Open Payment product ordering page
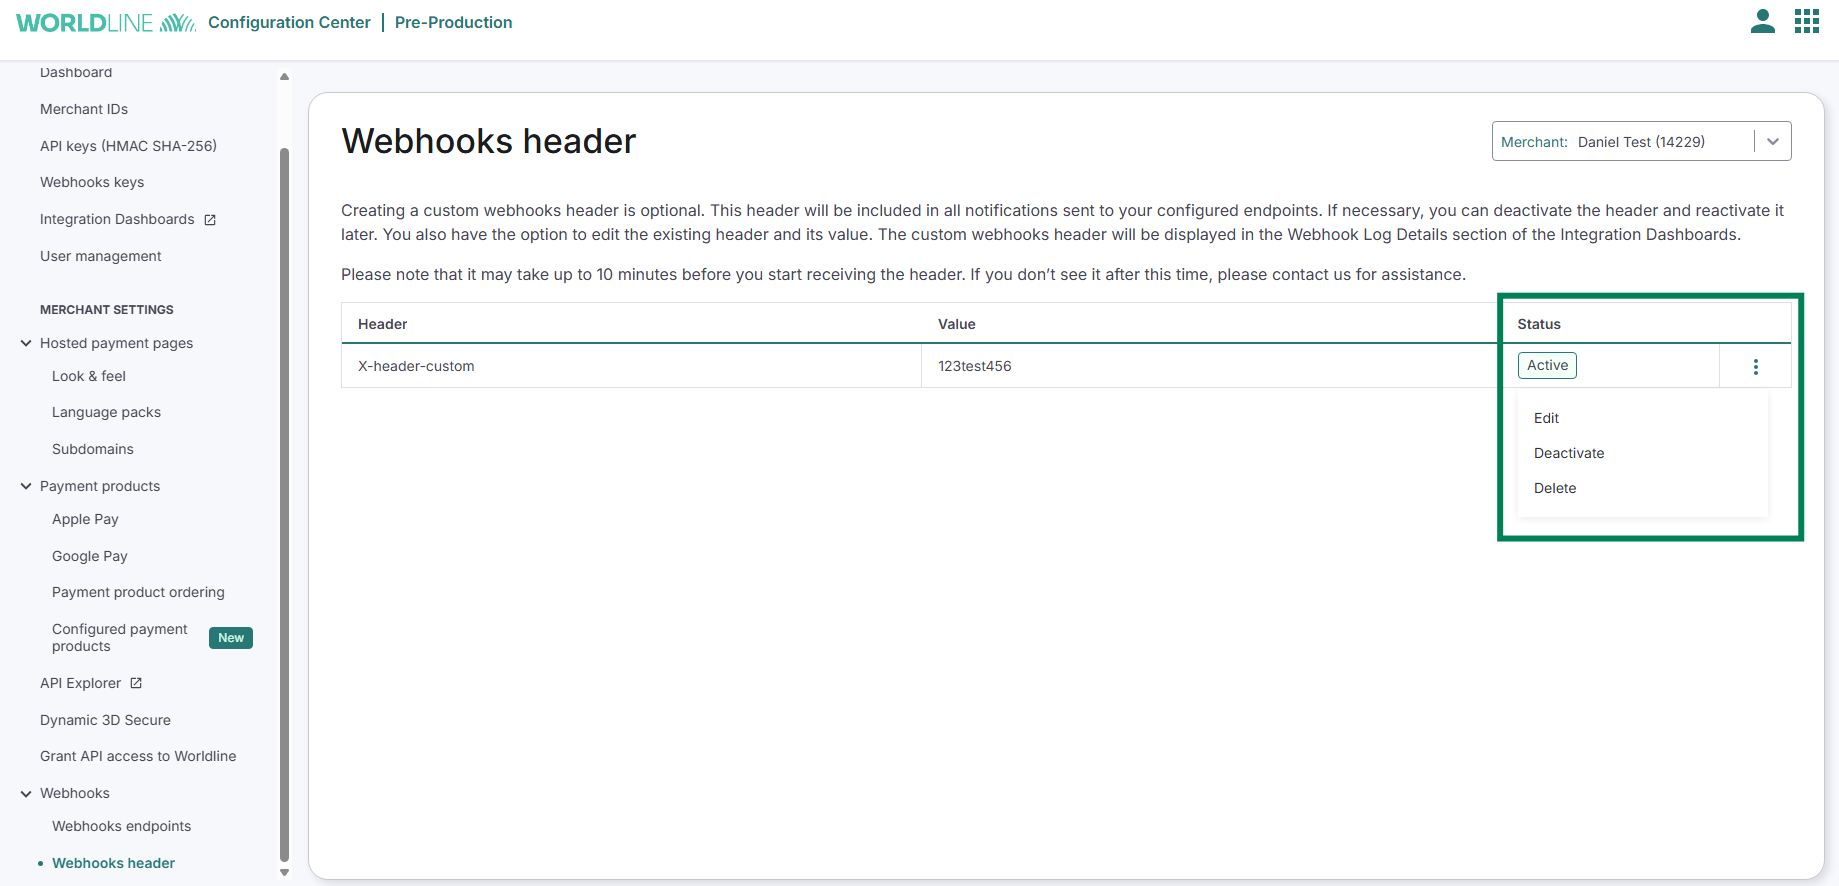This screenshot has width=1839, height=886. [138, 592]
